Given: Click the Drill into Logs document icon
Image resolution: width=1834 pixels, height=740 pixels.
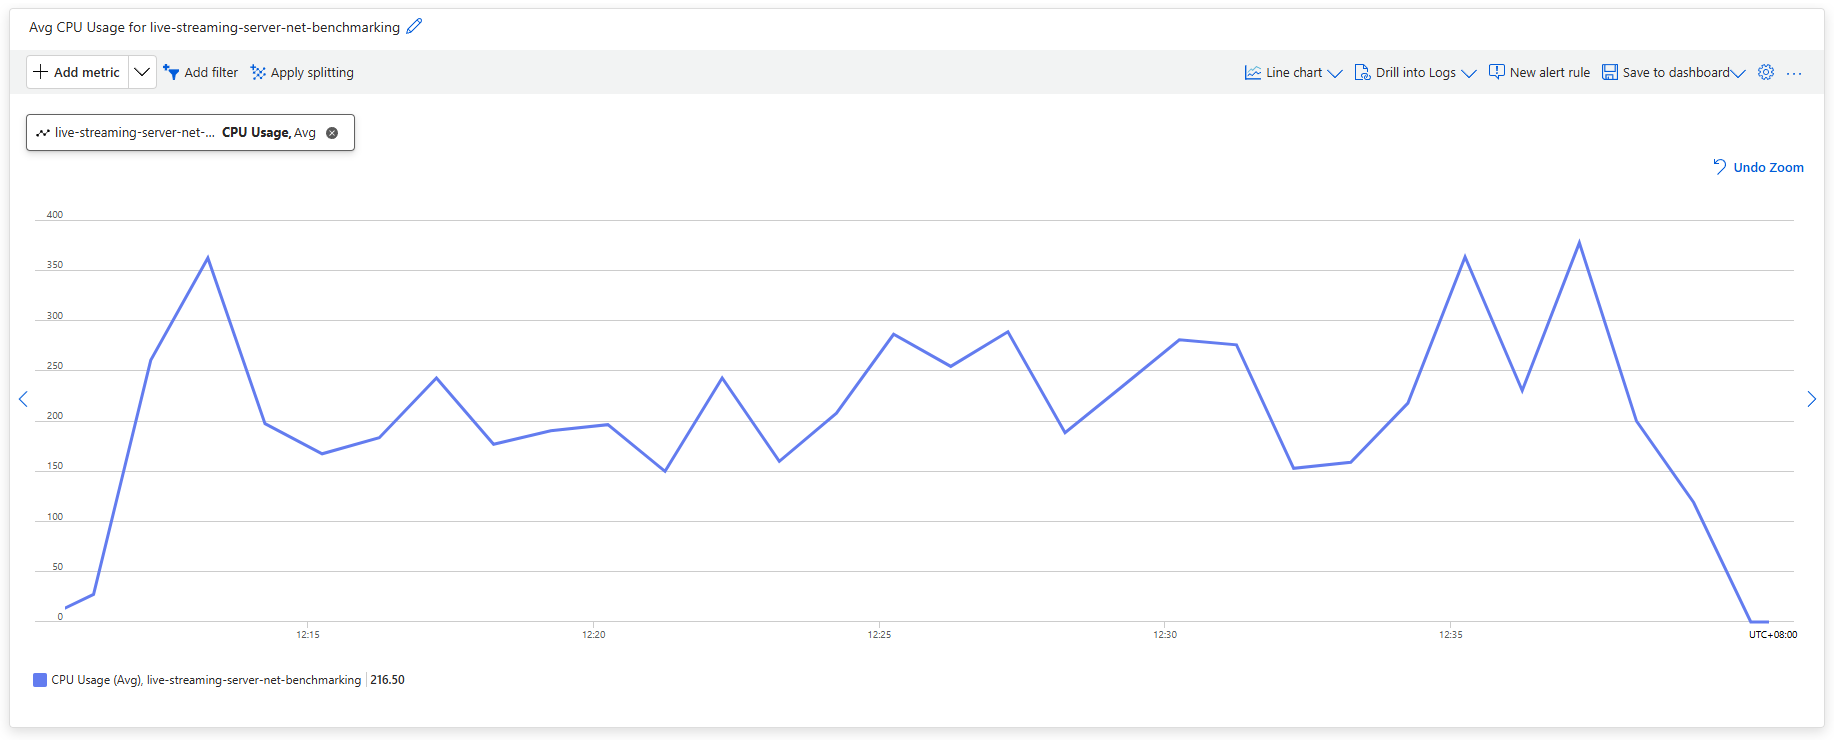Looking at the screenshot, I should click(1362, 72).
